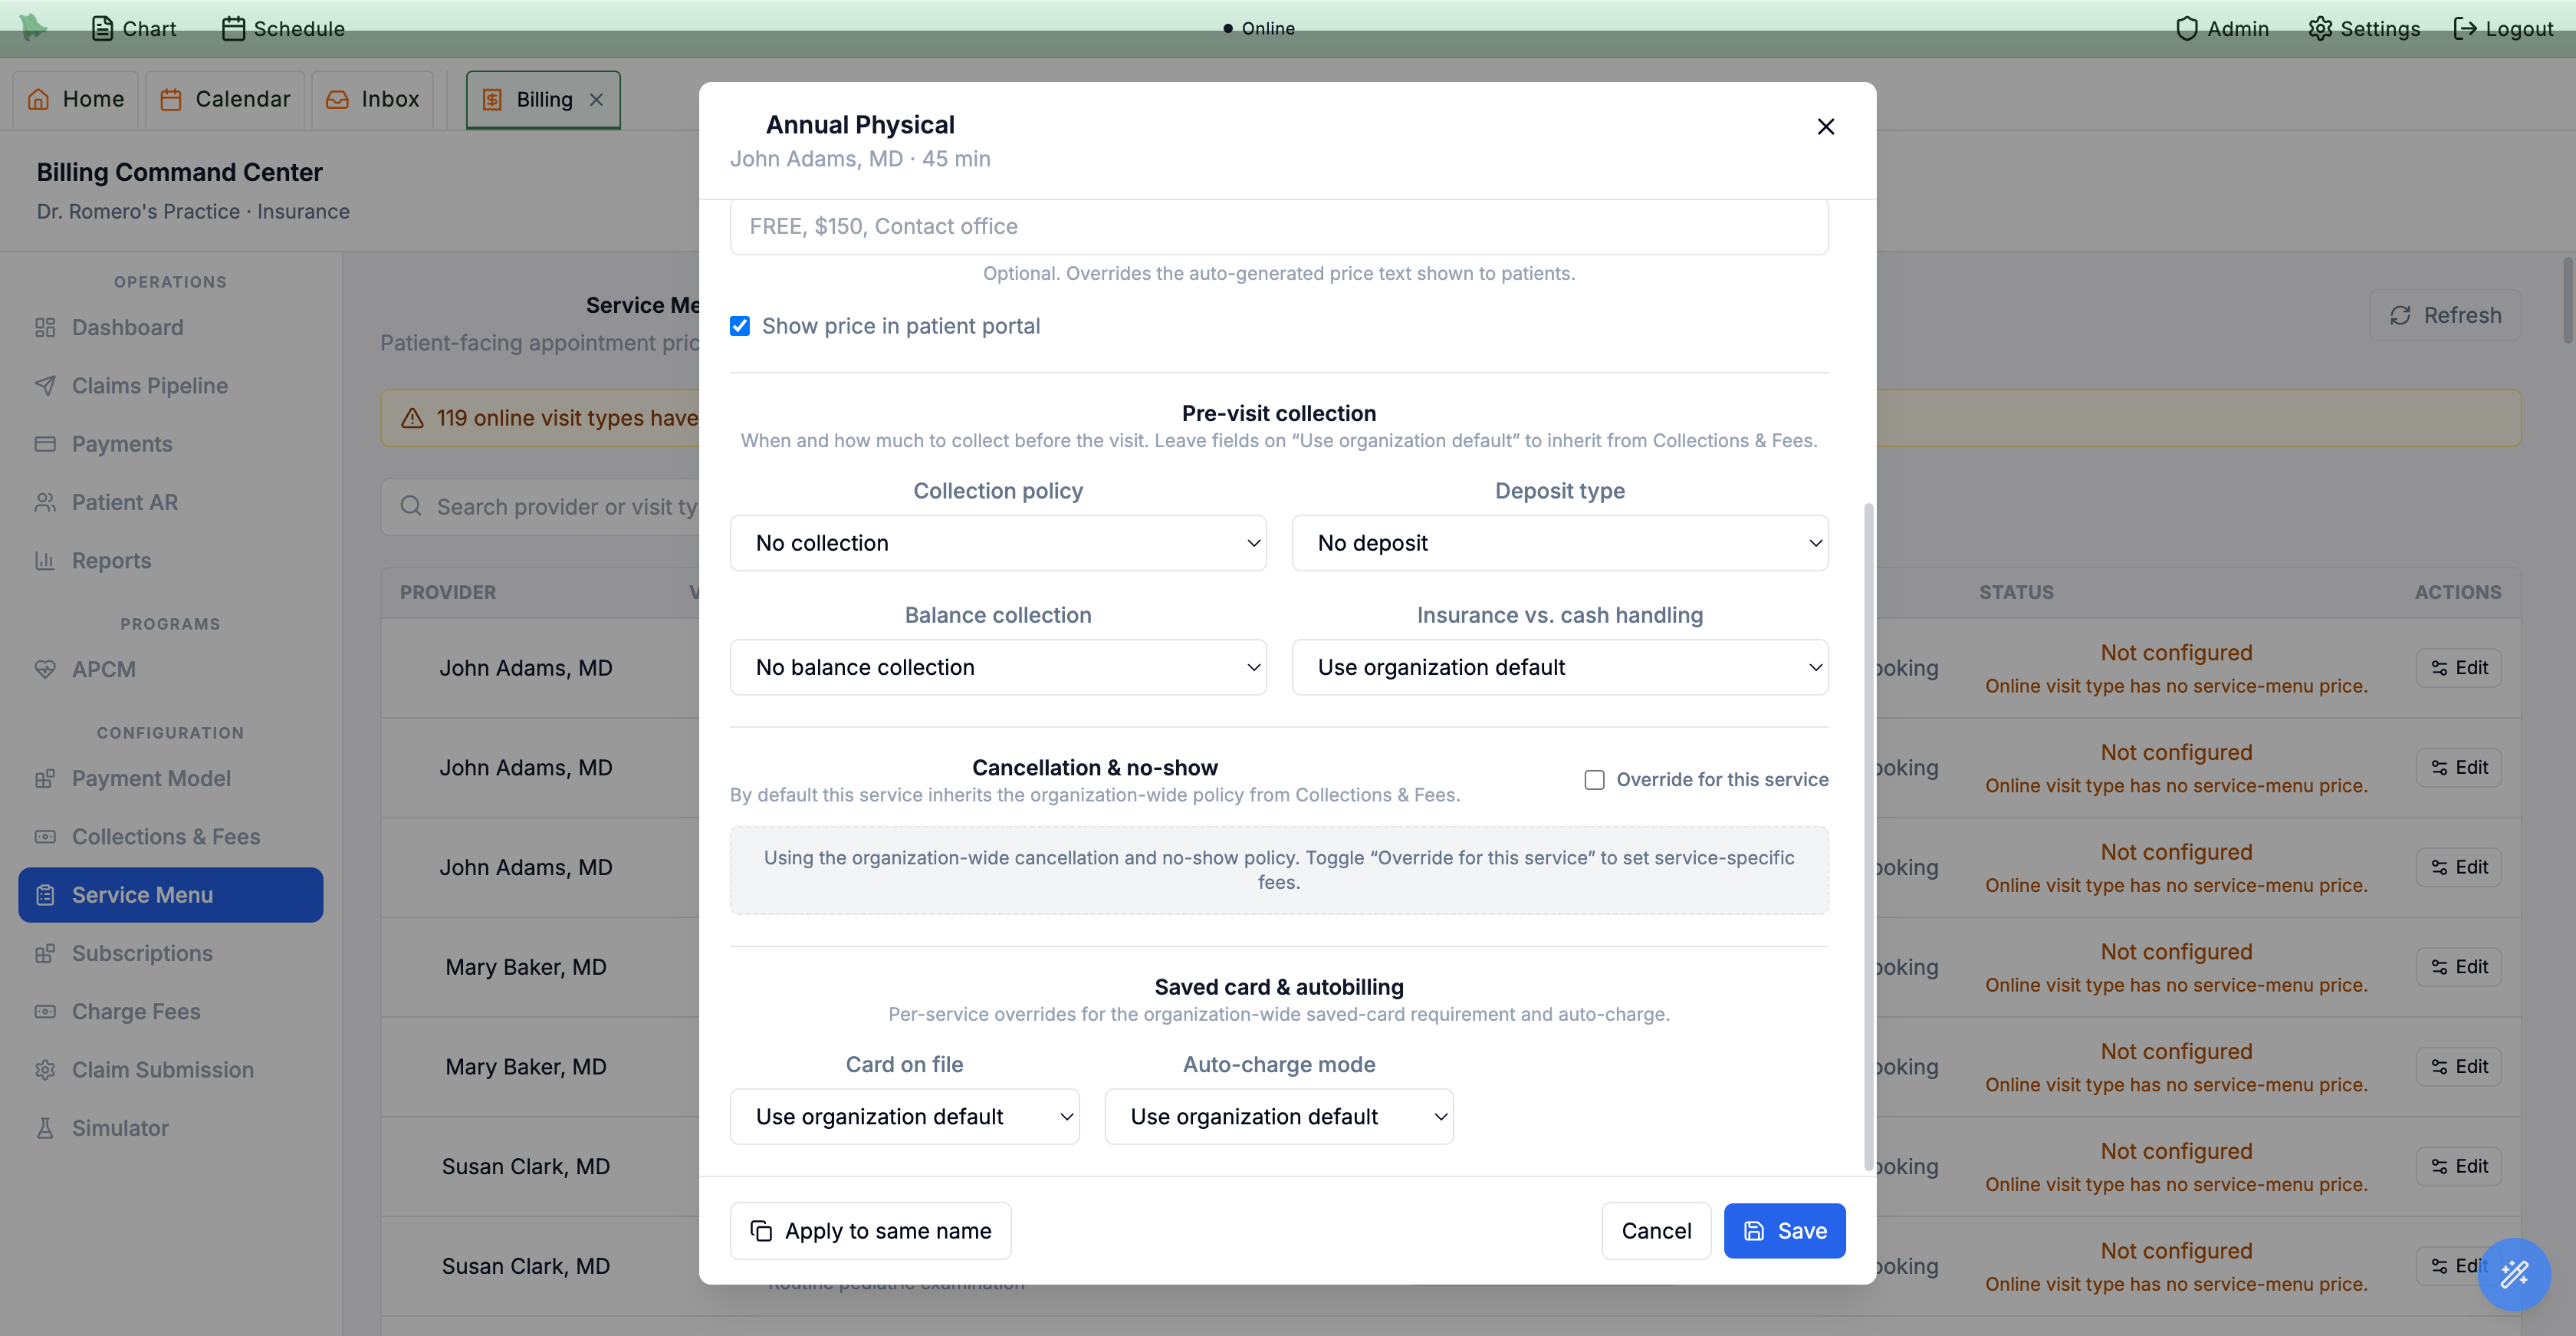Edit the first Susan Clark, MD row
Image resolution: width=2576 pixels, height=1336 pixels.
click(2458, 1166)
